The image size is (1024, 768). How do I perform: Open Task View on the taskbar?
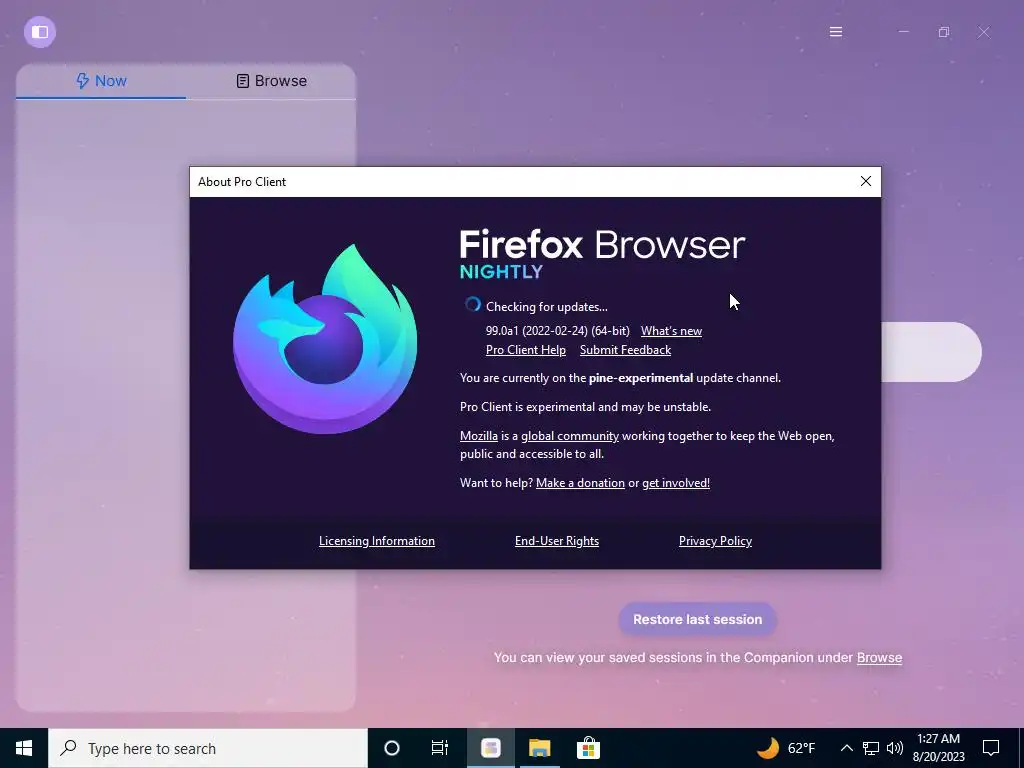(440, 748)
